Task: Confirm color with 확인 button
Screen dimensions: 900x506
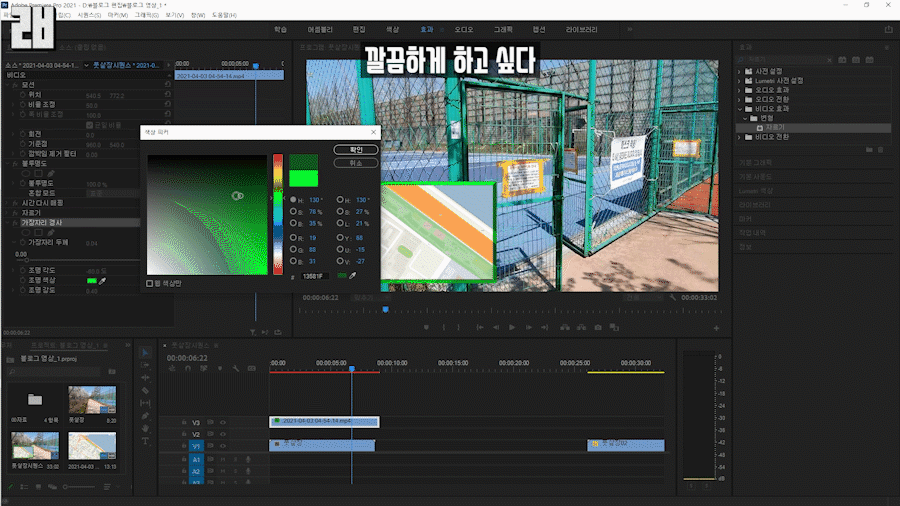Action: pyautogui.click(x=356, y=150)
